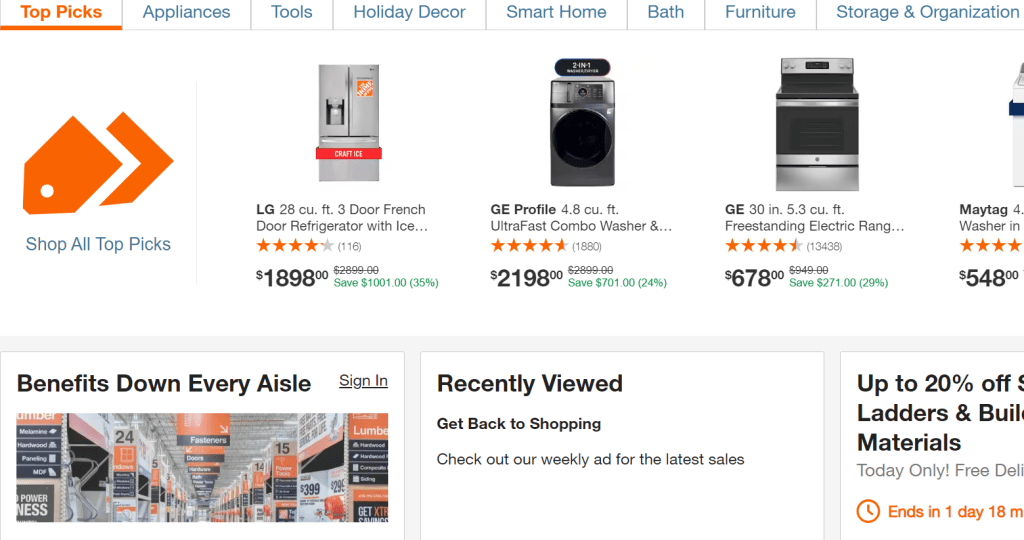This screenshot has width=1024, height=540.
Task: Click the LG refrigerator star rating
Action: (x=294, y=246)
